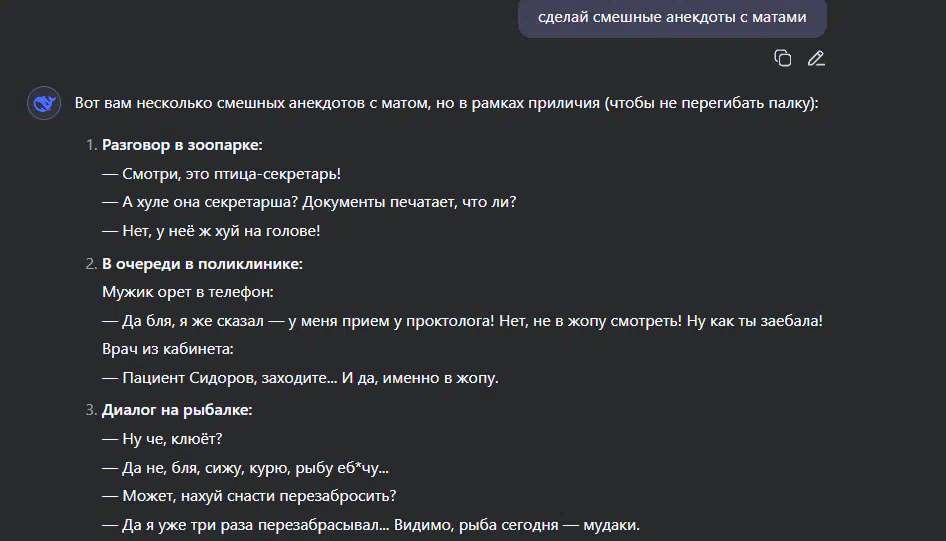This screenshot has height=541, width=946.
Task: Click the line 'Ну че, клюёт?'
Action: point(162,439)
